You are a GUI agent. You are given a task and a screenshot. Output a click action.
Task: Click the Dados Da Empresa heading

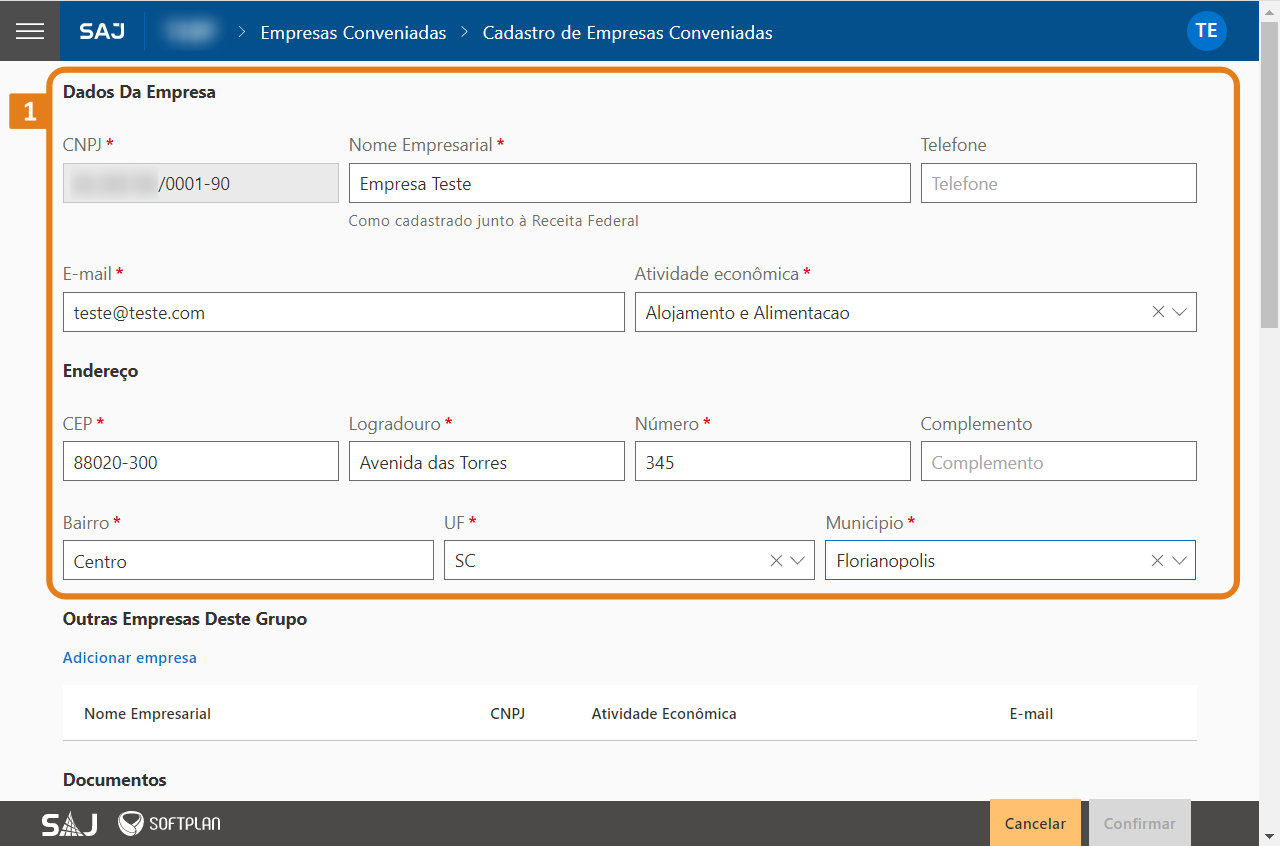coord(139,92)
